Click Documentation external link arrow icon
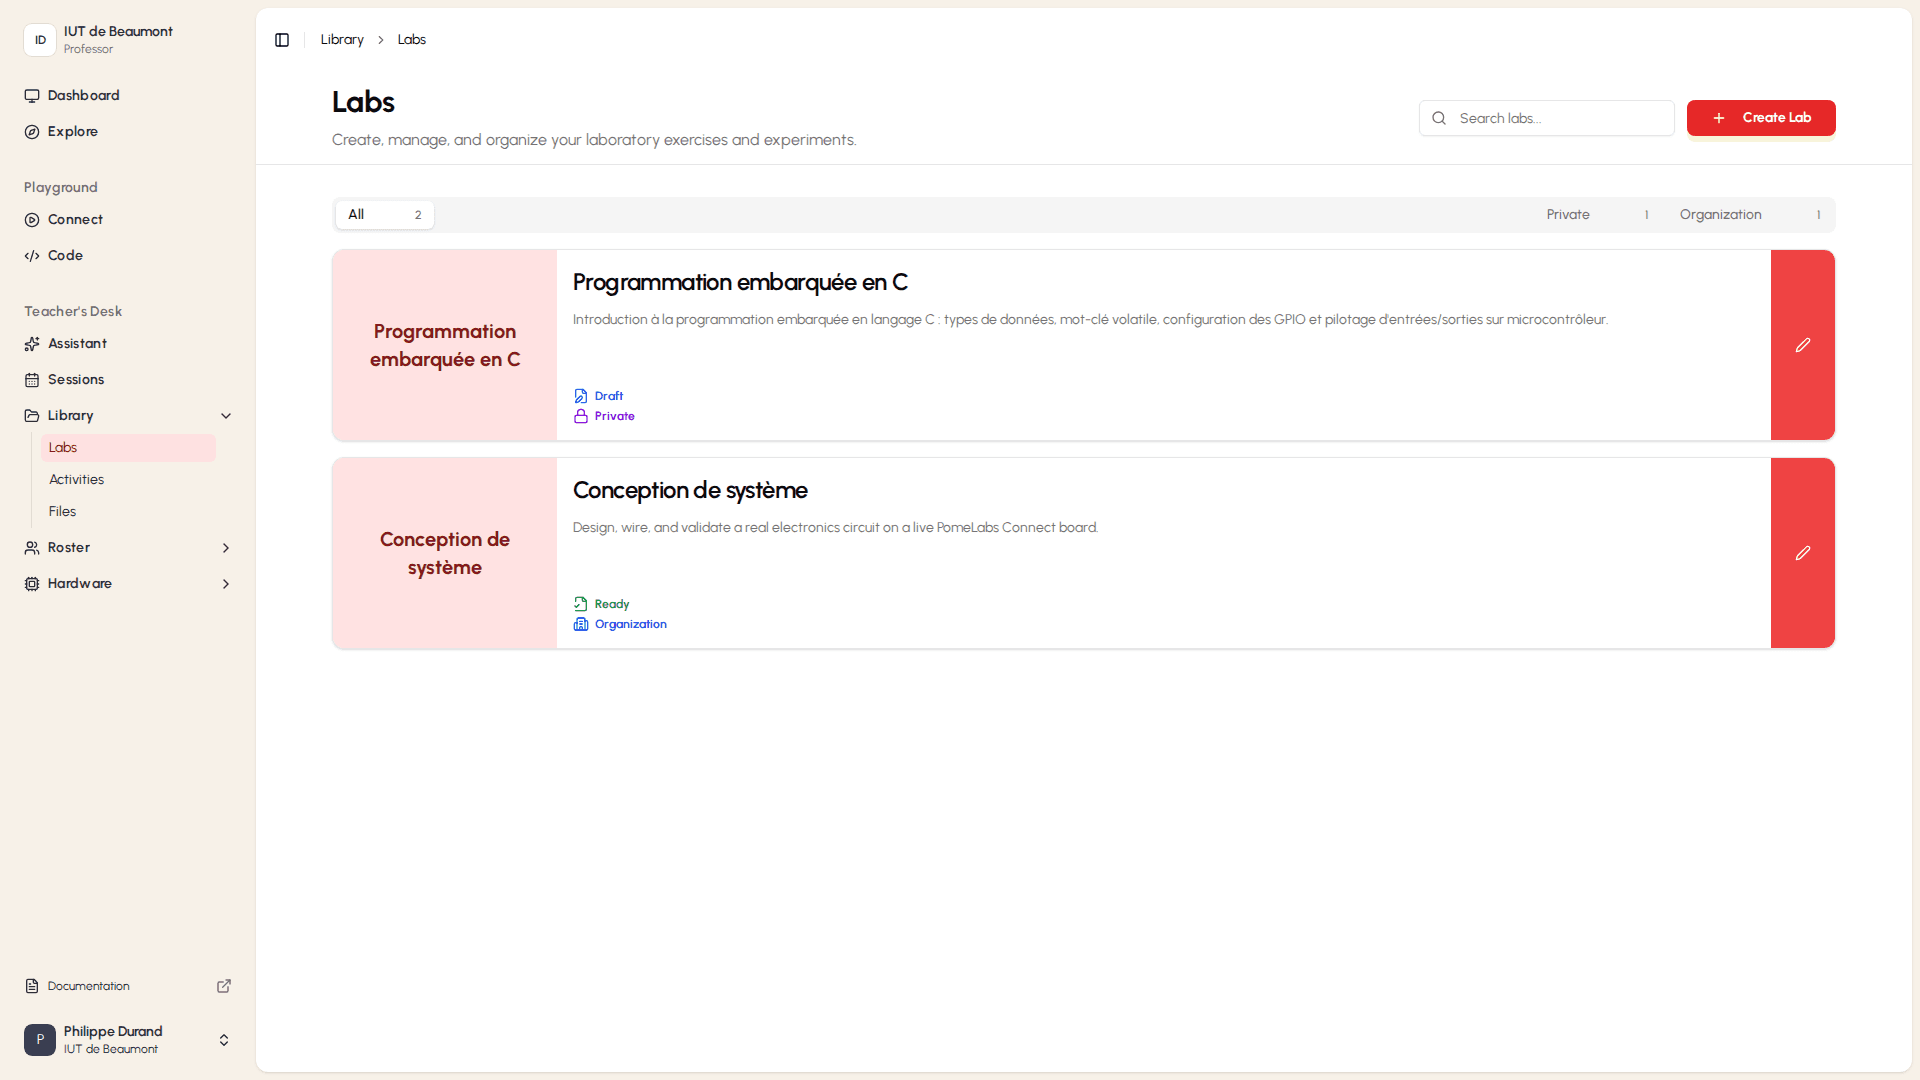The height and width of the screenshot is (1080, 1920). pos(224,986)
